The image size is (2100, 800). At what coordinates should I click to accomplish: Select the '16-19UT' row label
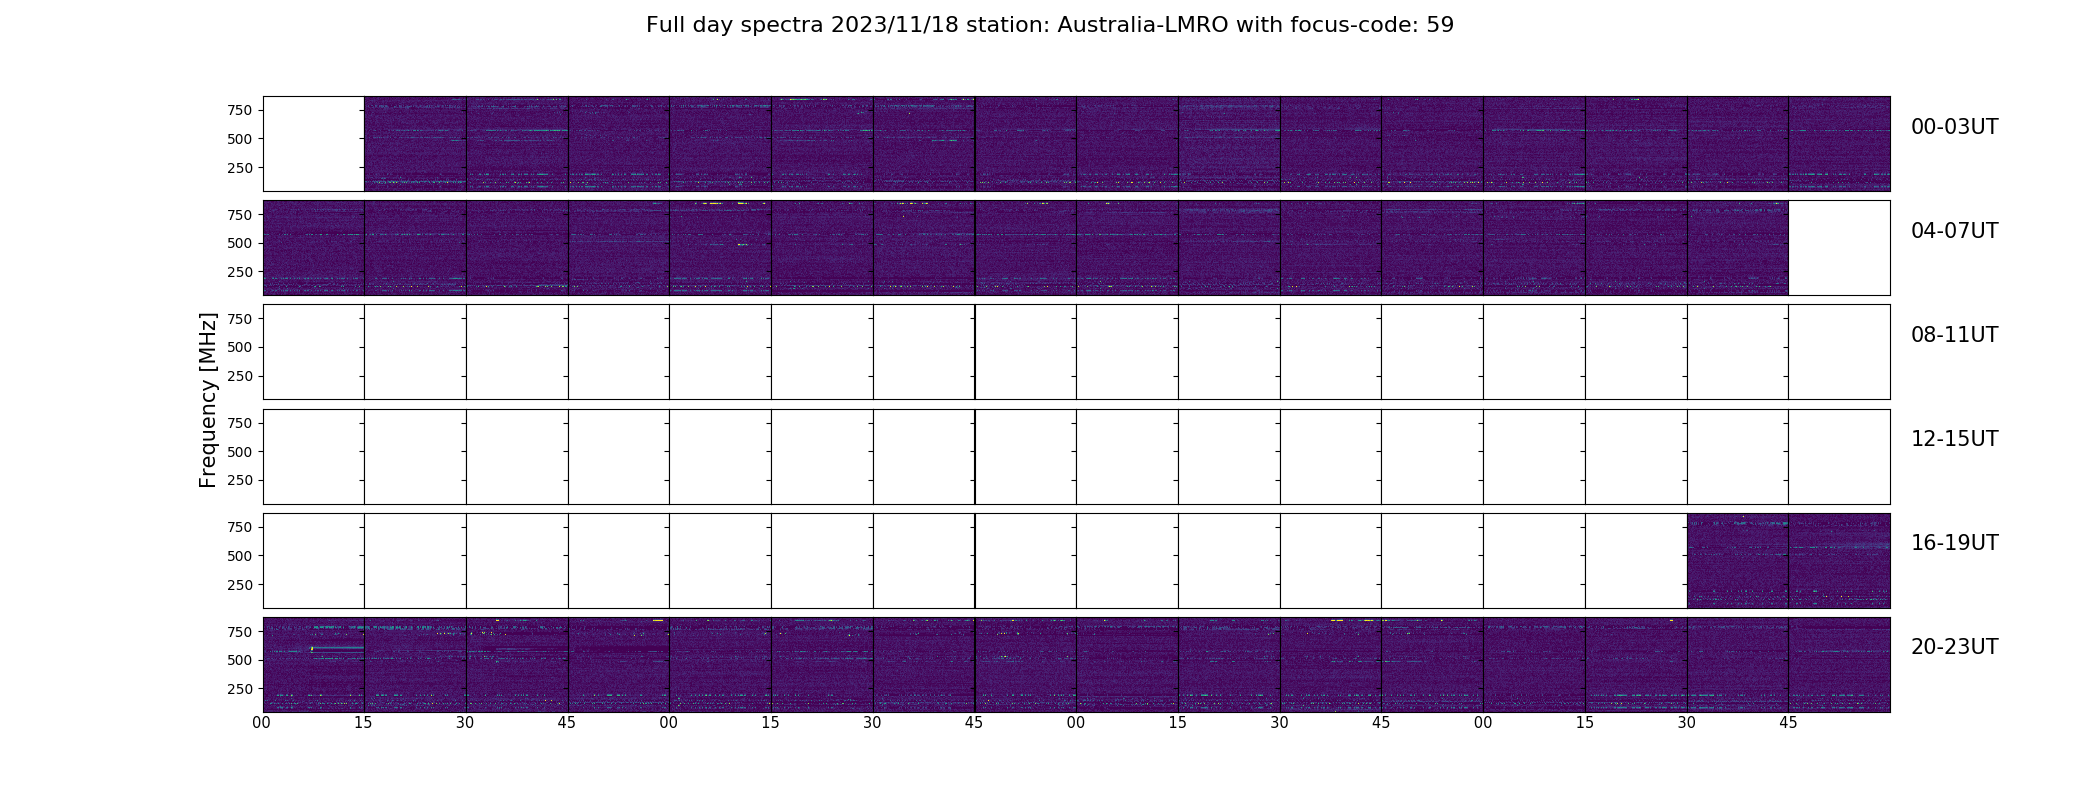(x=1954, y=543)
